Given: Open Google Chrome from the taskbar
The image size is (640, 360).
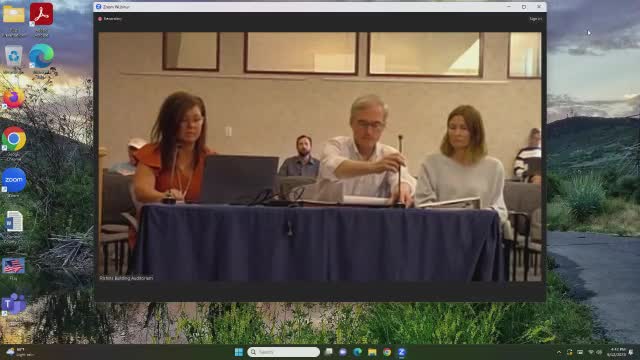Looking at the screenshot, I should click(387, 352).
